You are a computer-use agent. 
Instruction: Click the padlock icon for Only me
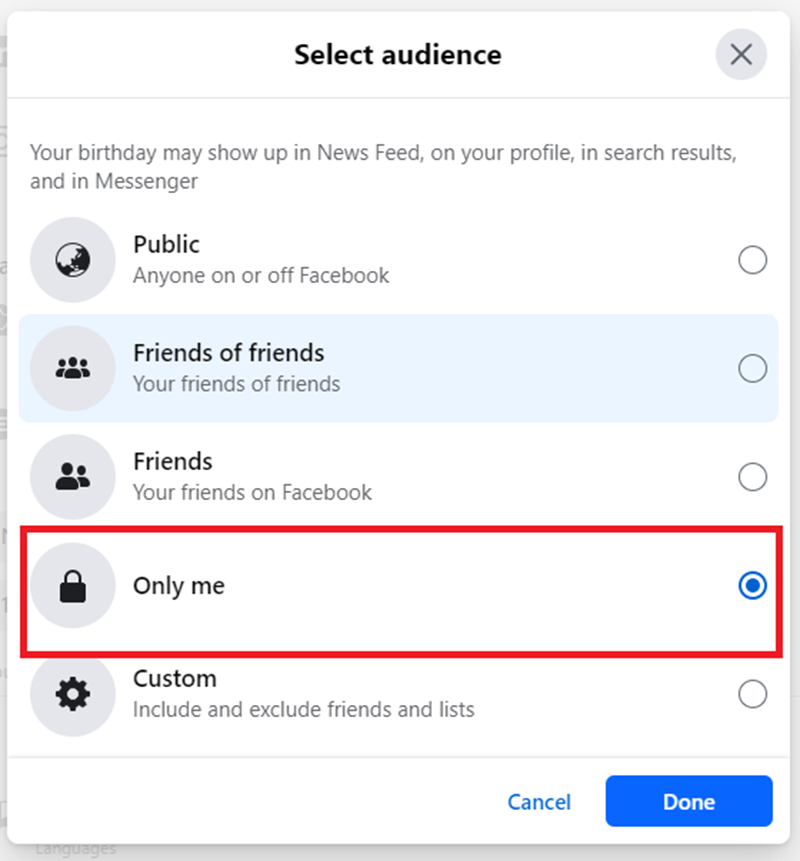(x=73, y=586)
